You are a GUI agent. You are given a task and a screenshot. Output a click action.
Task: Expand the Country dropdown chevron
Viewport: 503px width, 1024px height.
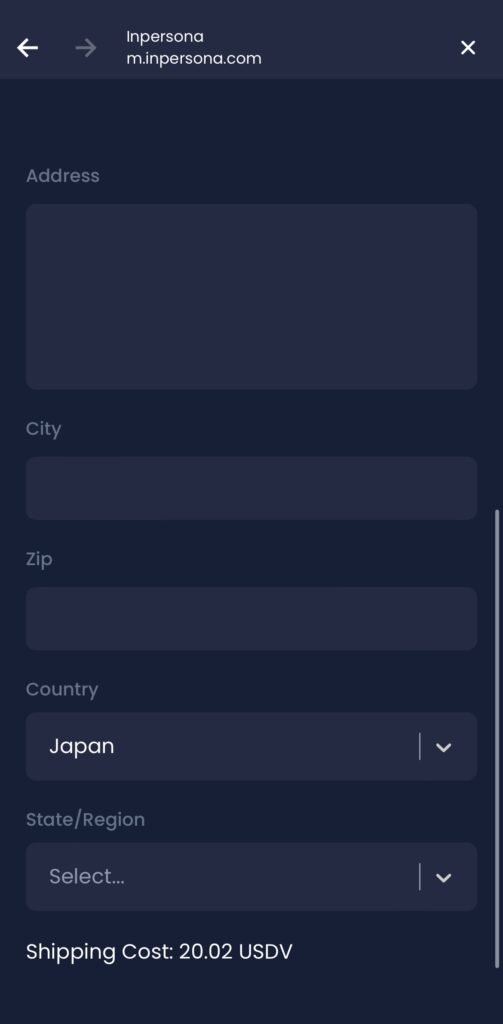tap(444, 747)
